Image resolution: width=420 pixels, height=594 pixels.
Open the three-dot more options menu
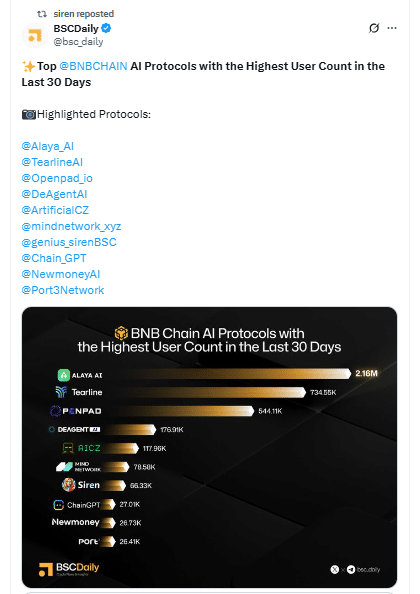[392, 28]
